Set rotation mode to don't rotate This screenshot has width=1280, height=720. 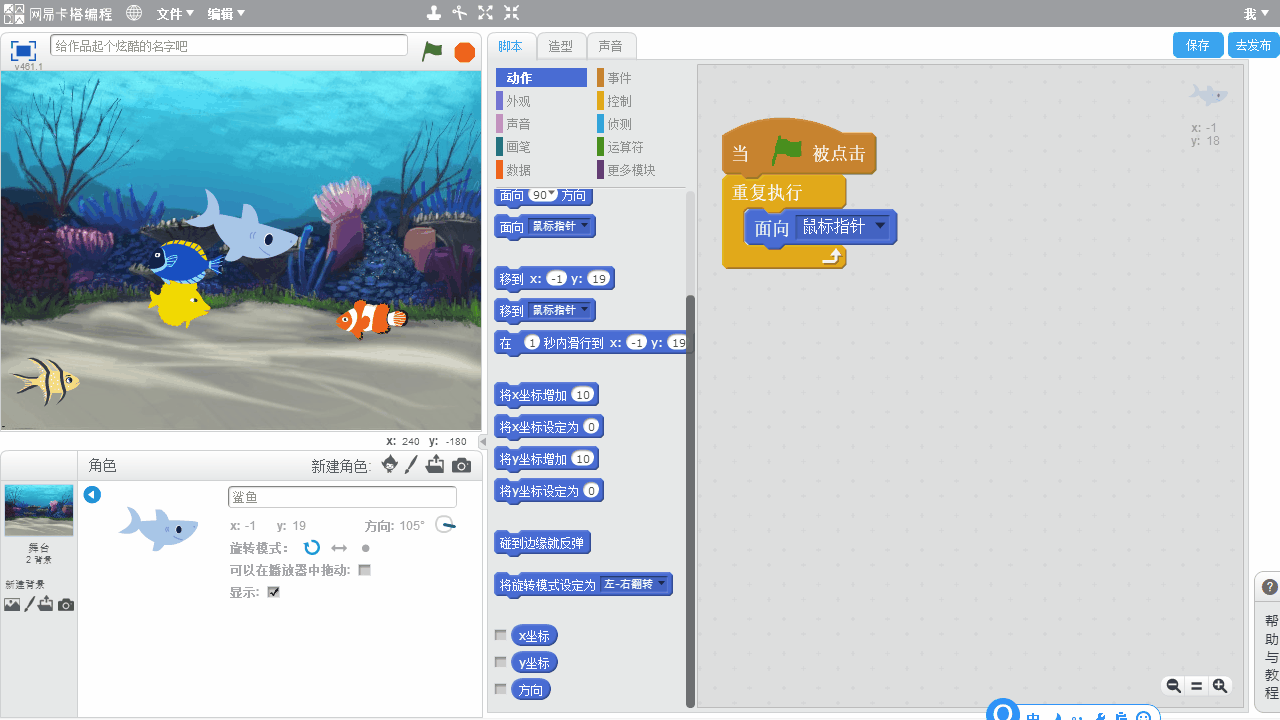[366, 548]
